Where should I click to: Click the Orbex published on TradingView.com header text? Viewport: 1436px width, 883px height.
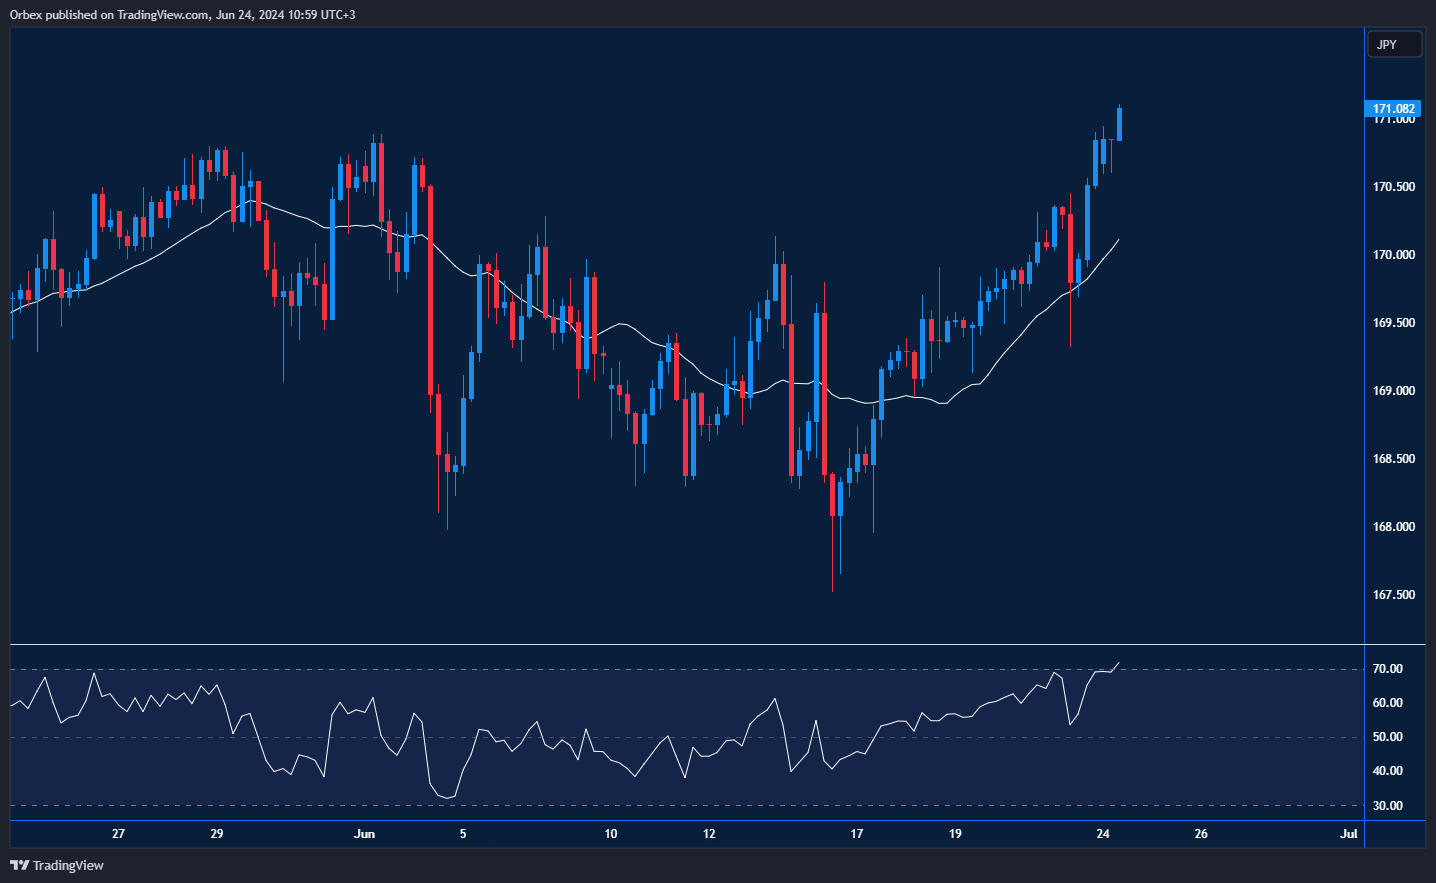click(182, 14)
